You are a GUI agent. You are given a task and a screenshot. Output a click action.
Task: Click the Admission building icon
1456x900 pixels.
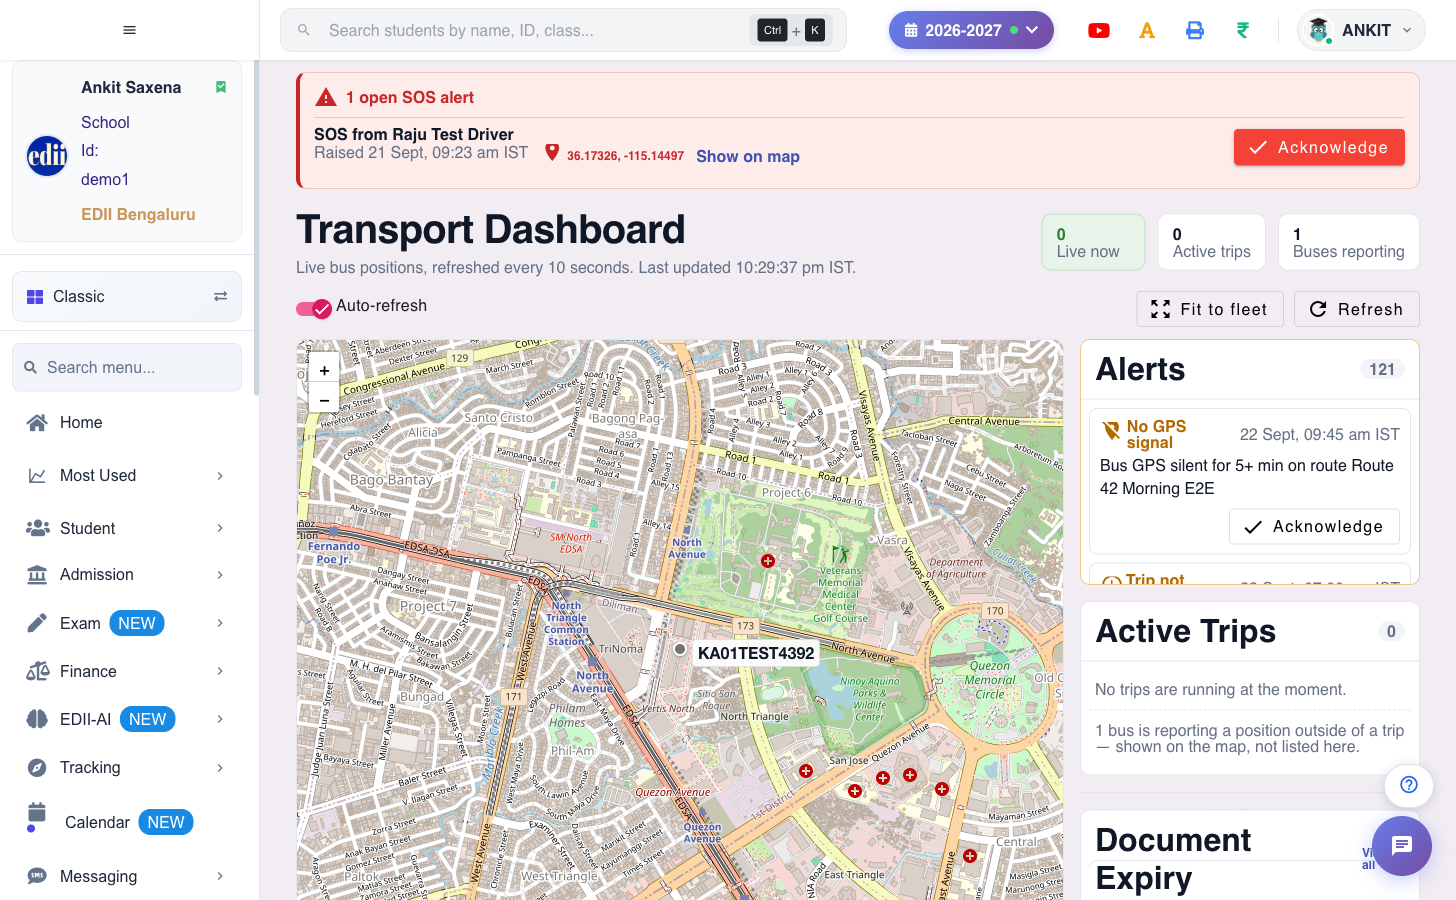37,574
